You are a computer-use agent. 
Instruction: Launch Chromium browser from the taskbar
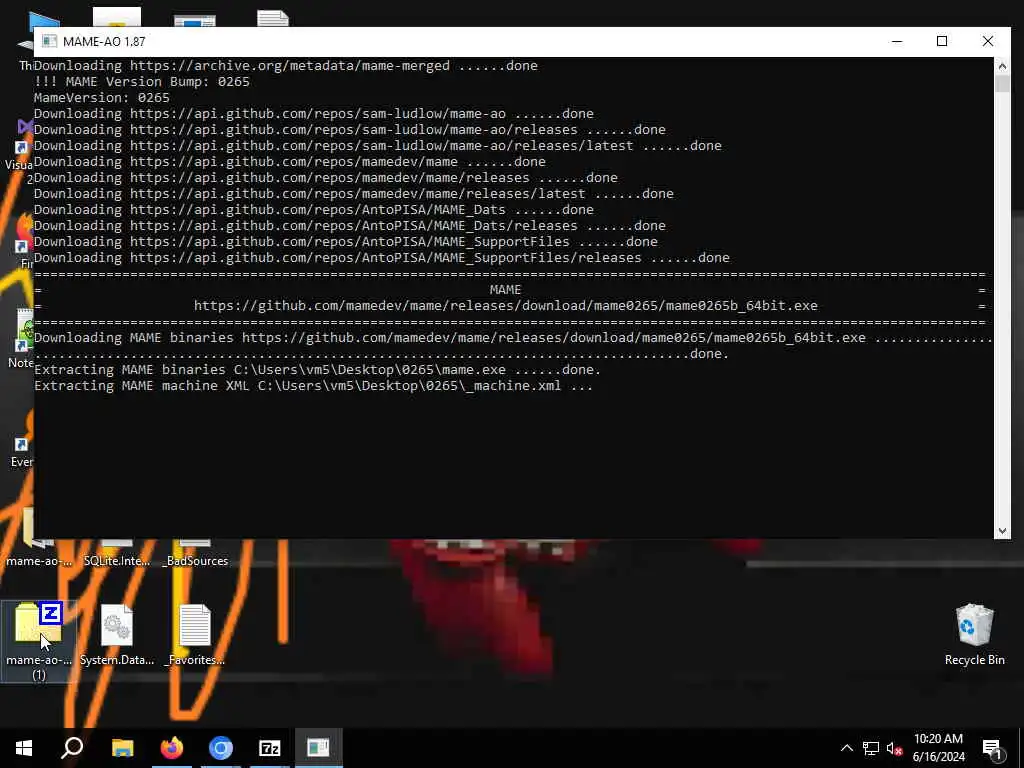(221, 748)
